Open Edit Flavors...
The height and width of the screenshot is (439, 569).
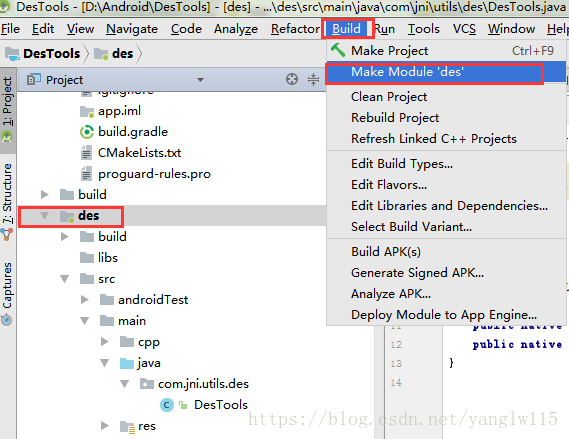point(446,185)
